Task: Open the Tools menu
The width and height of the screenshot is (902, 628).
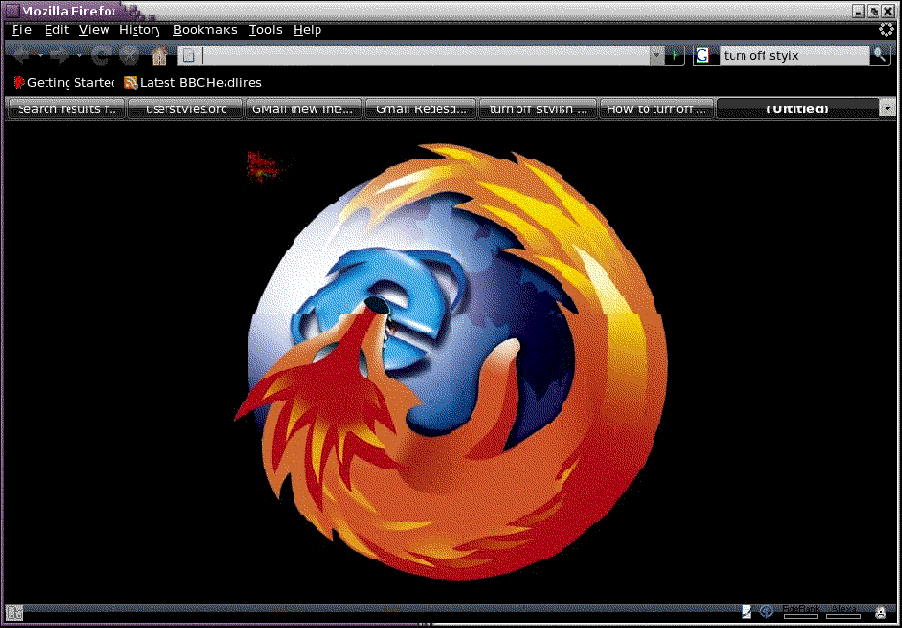Action: point(265,30)
